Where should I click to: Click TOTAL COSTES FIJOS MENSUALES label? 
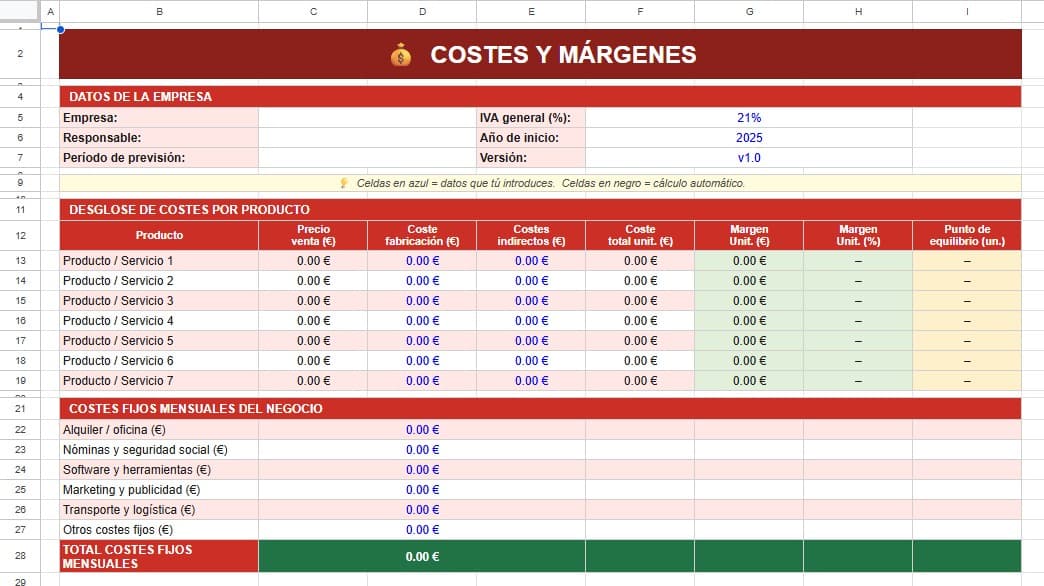[159, 556]
